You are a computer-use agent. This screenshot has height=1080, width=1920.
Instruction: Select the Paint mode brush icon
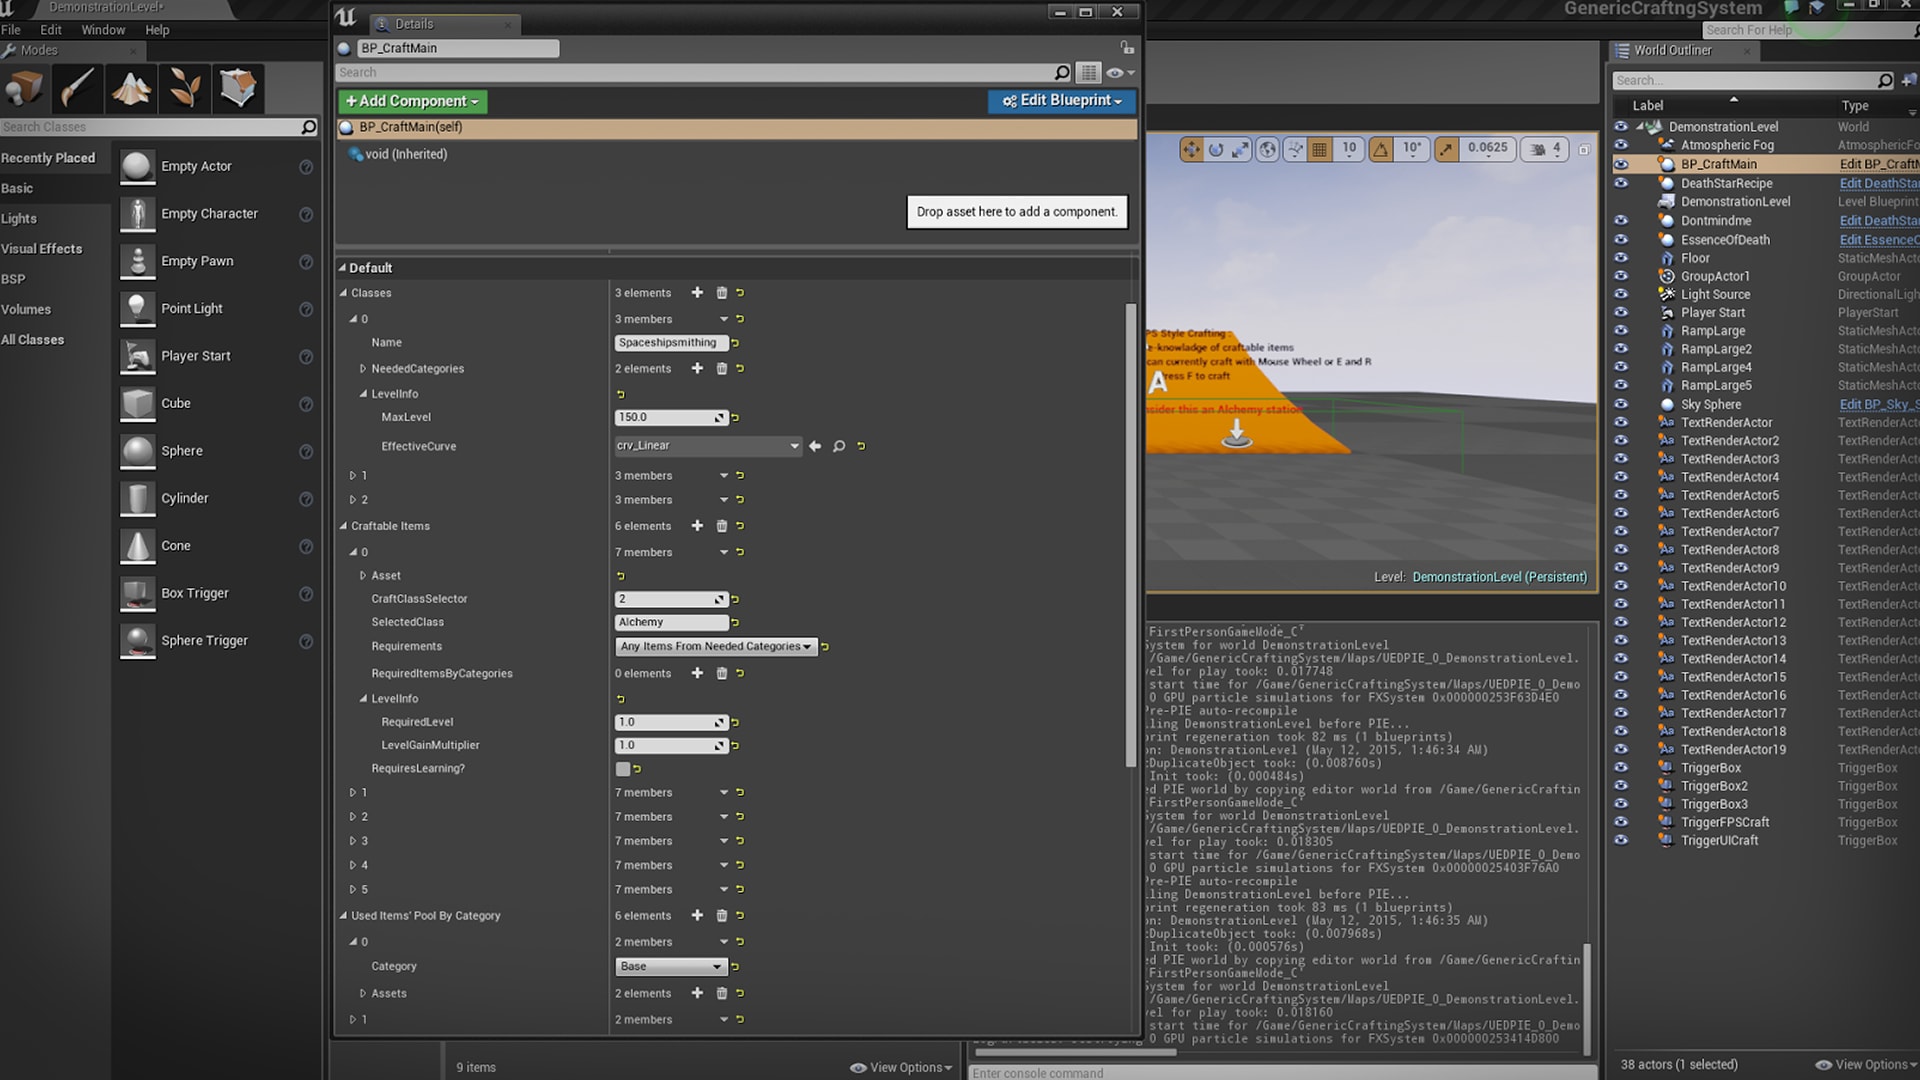pyautogui.click(x=78, y=89)
